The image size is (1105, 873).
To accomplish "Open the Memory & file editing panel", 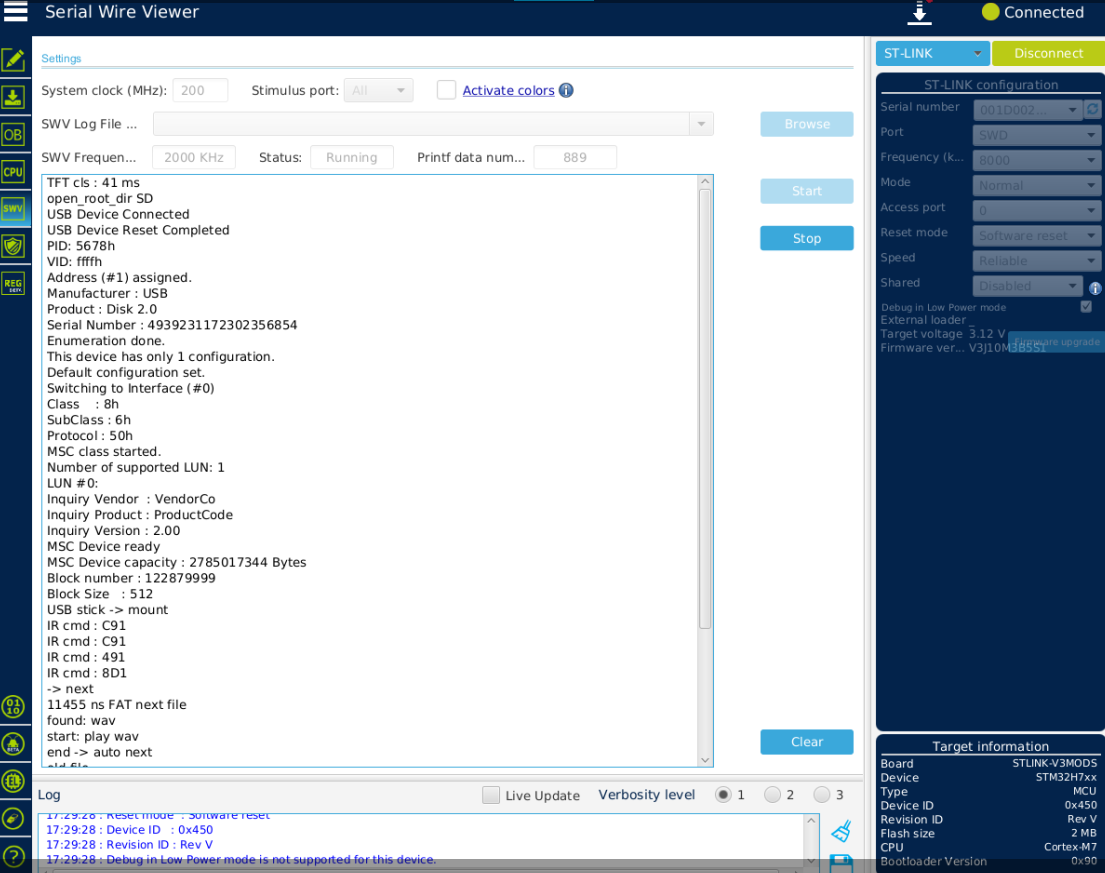I will [13, 60].
